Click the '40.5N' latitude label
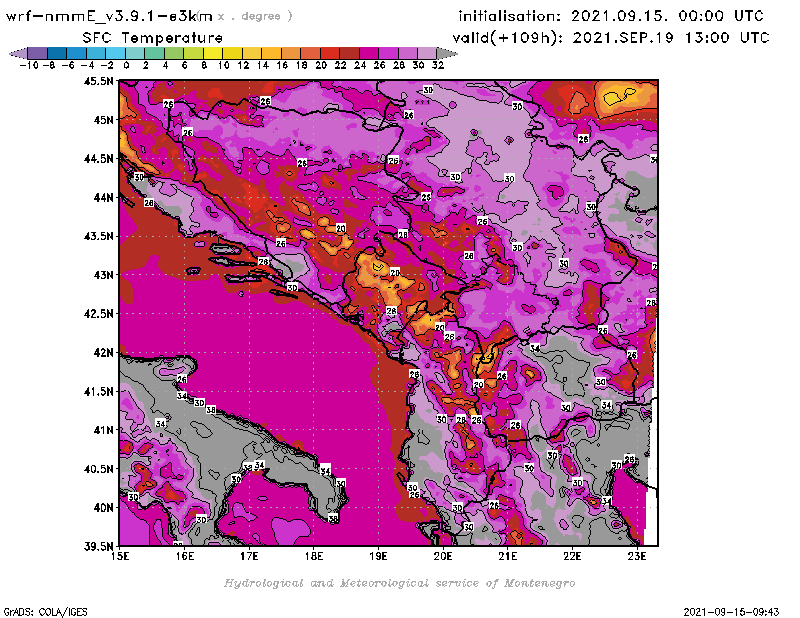The image size is (800, 618). point(99,469)
